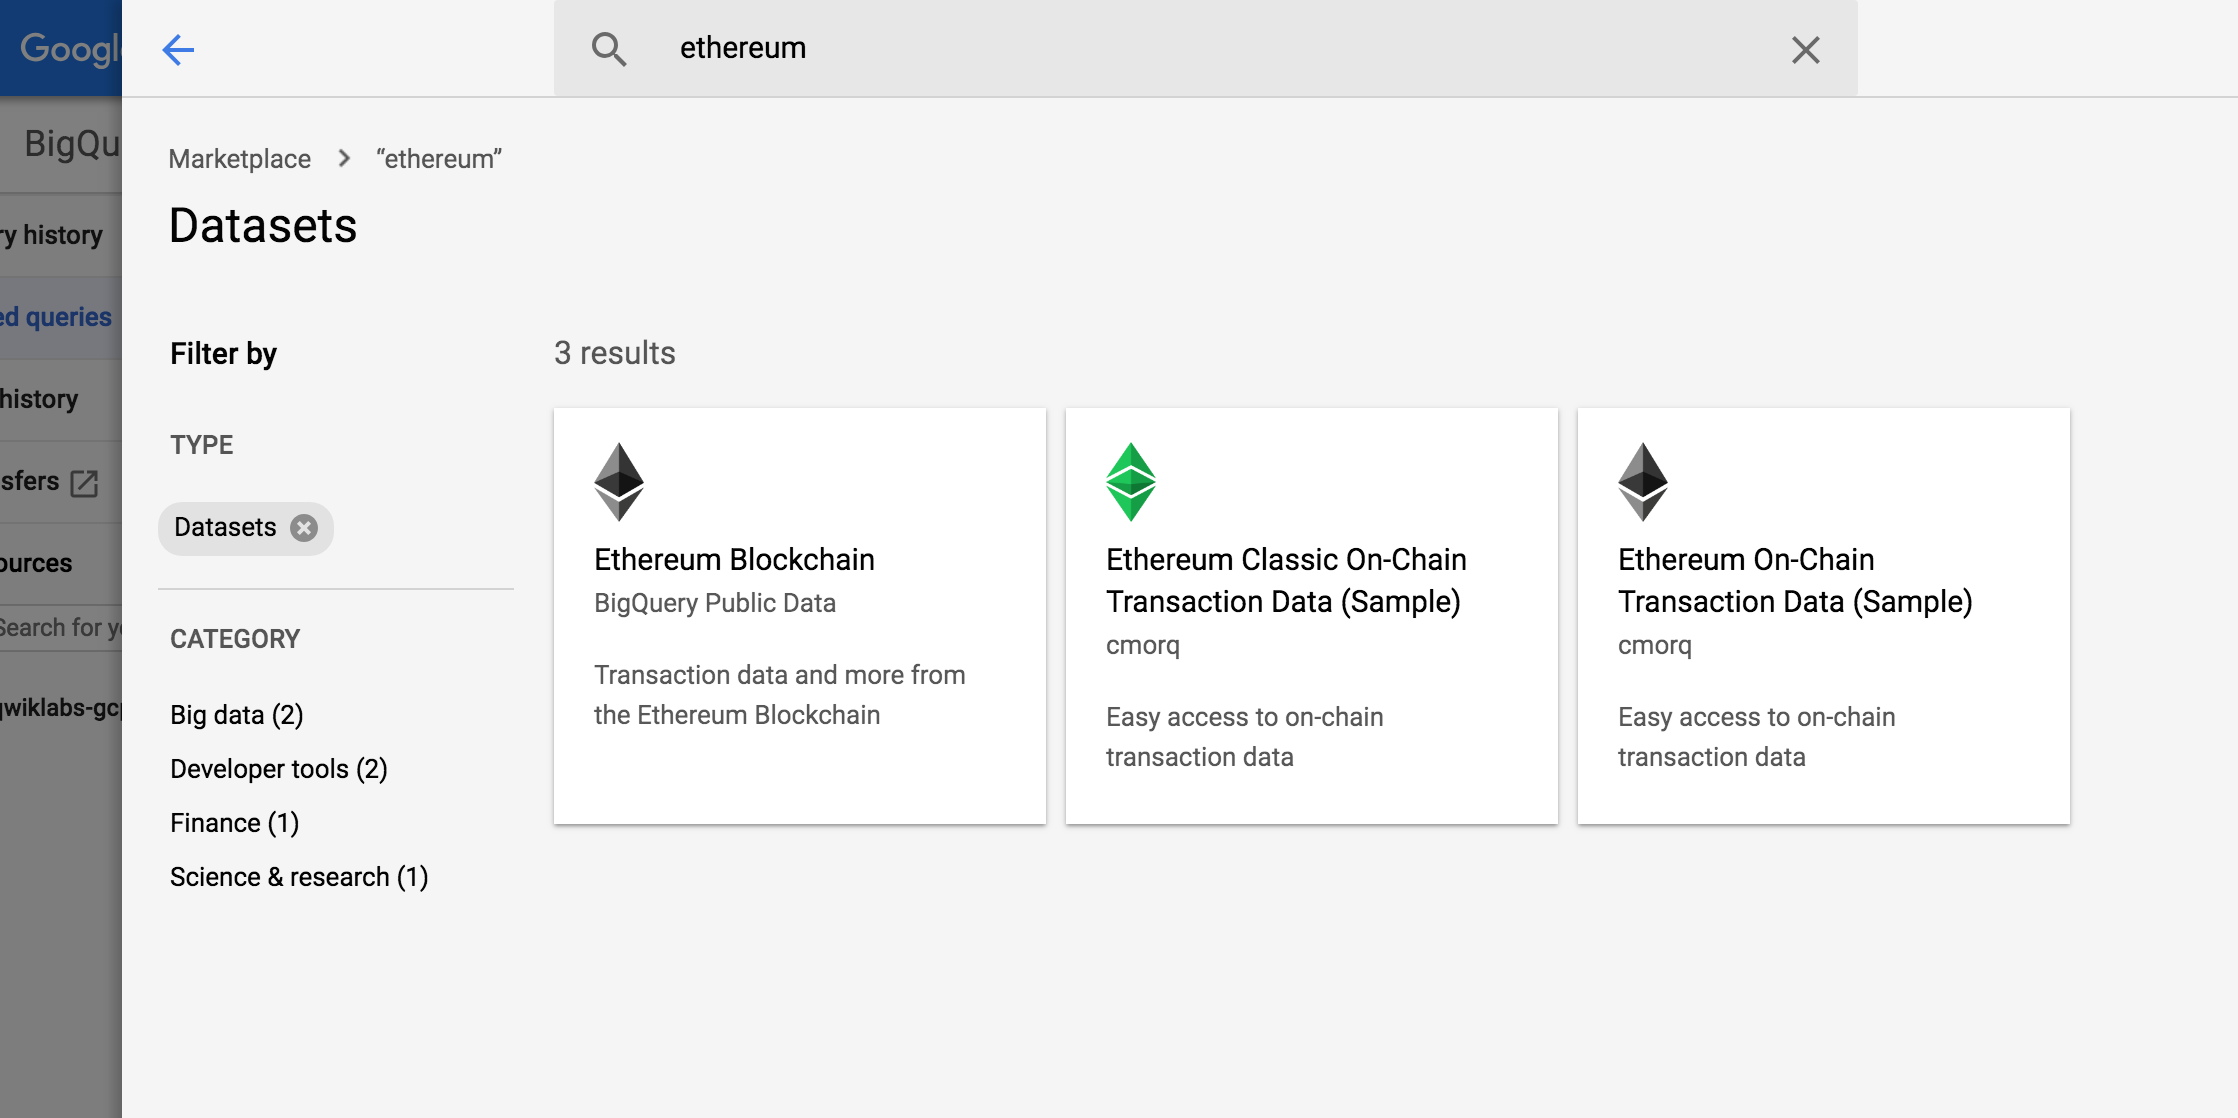Click the Ethereum Blockchain diamond logo

[x=619, y=482]
